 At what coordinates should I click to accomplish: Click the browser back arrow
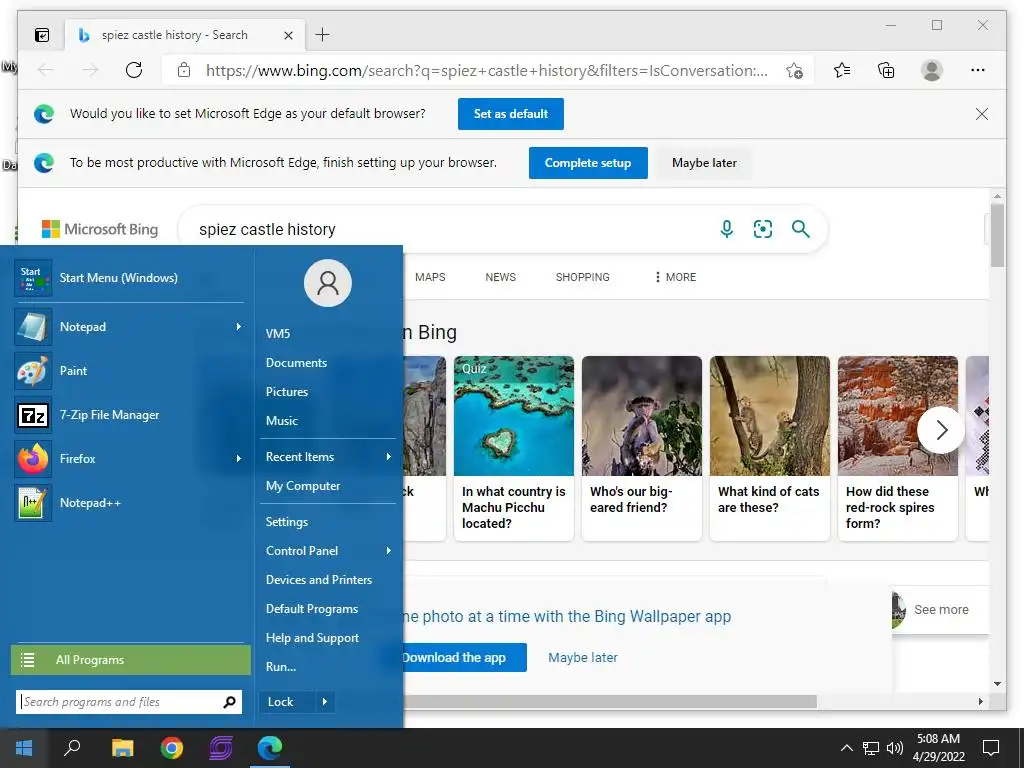coord(46,70)
